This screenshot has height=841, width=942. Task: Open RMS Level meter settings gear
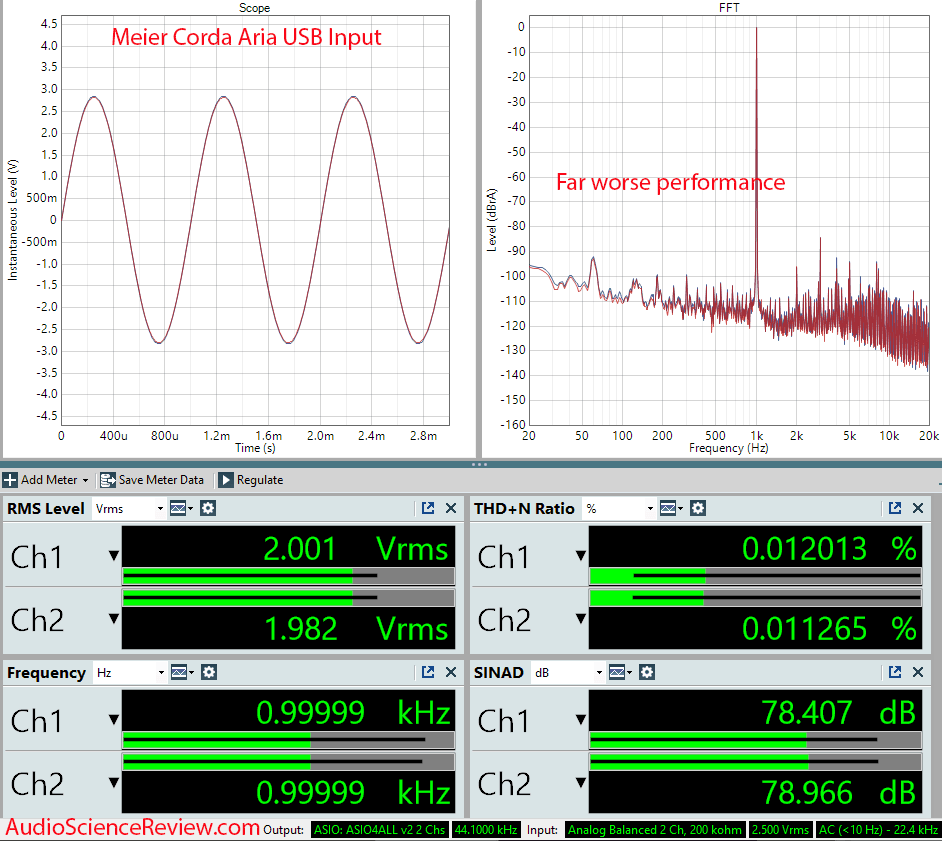coord(208,508)
